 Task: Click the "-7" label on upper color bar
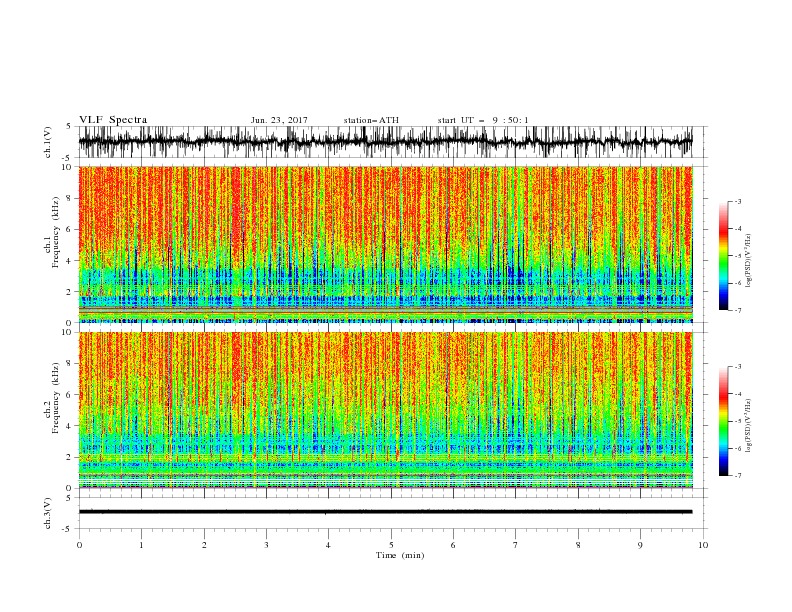(738, 310)
